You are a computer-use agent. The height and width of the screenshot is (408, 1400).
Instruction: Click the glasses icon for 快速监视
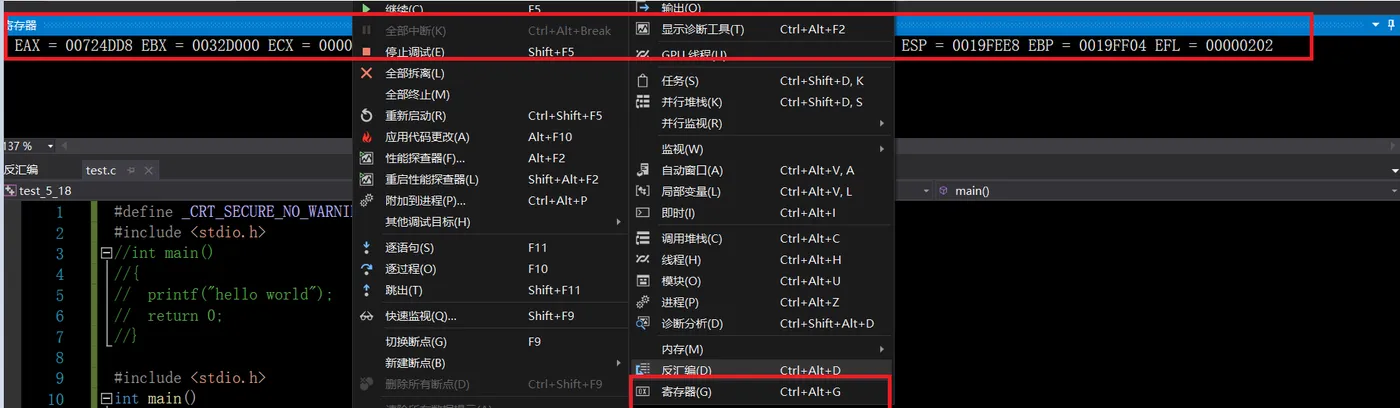[x=366, y=316]
